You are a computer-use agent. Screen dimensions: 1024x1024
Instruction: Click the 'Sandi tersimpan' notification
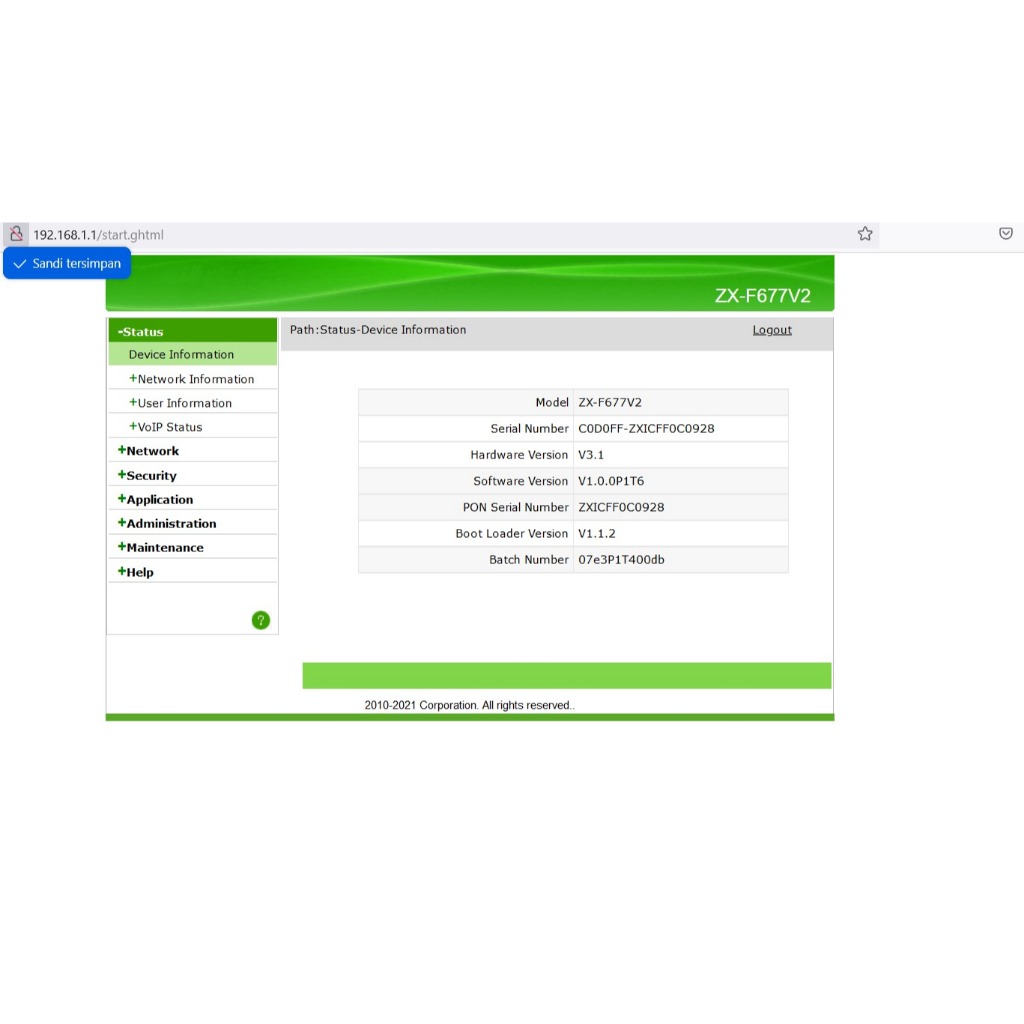pyautogui.click(x=67, y=264)
